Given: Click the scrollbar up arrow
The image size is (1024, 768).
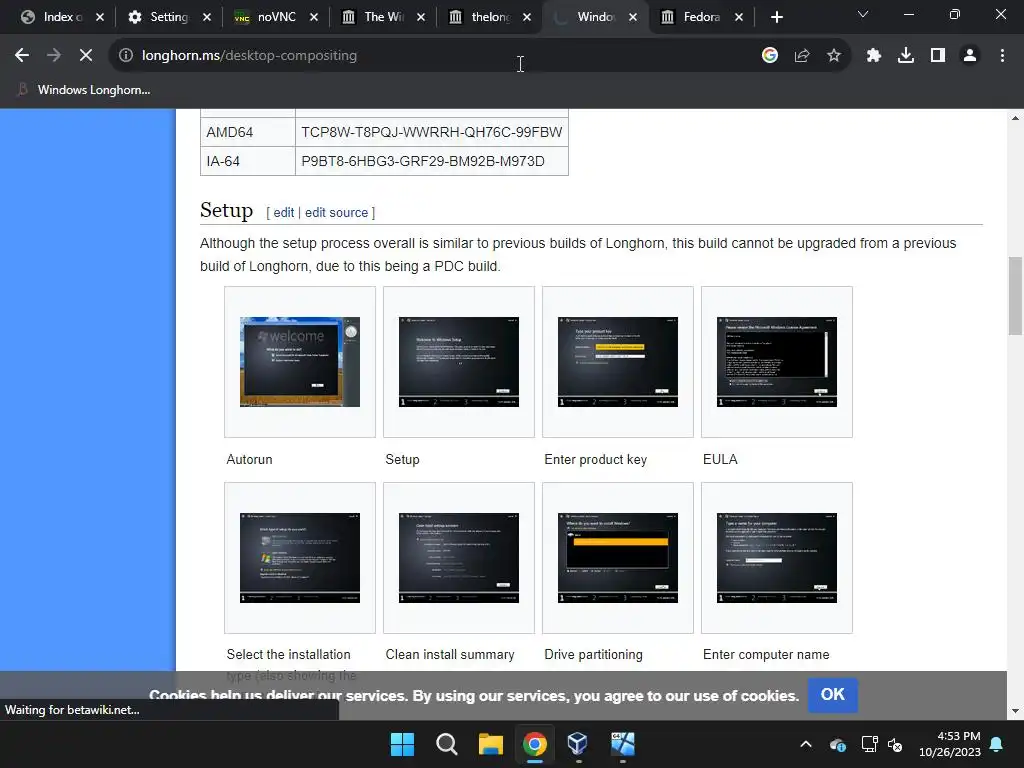Looking at the screenshot, I should click(x=1015, y=118).
